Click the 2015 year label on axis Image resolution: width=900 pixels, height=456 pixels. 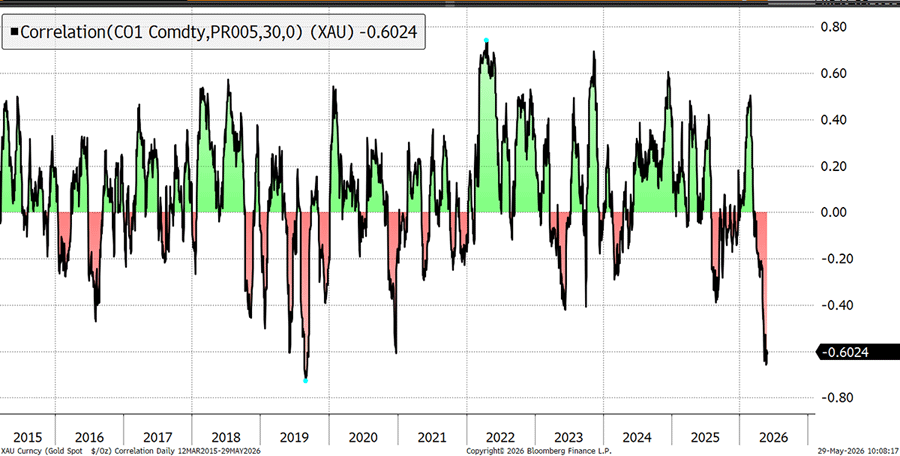(x=28, y=437)
